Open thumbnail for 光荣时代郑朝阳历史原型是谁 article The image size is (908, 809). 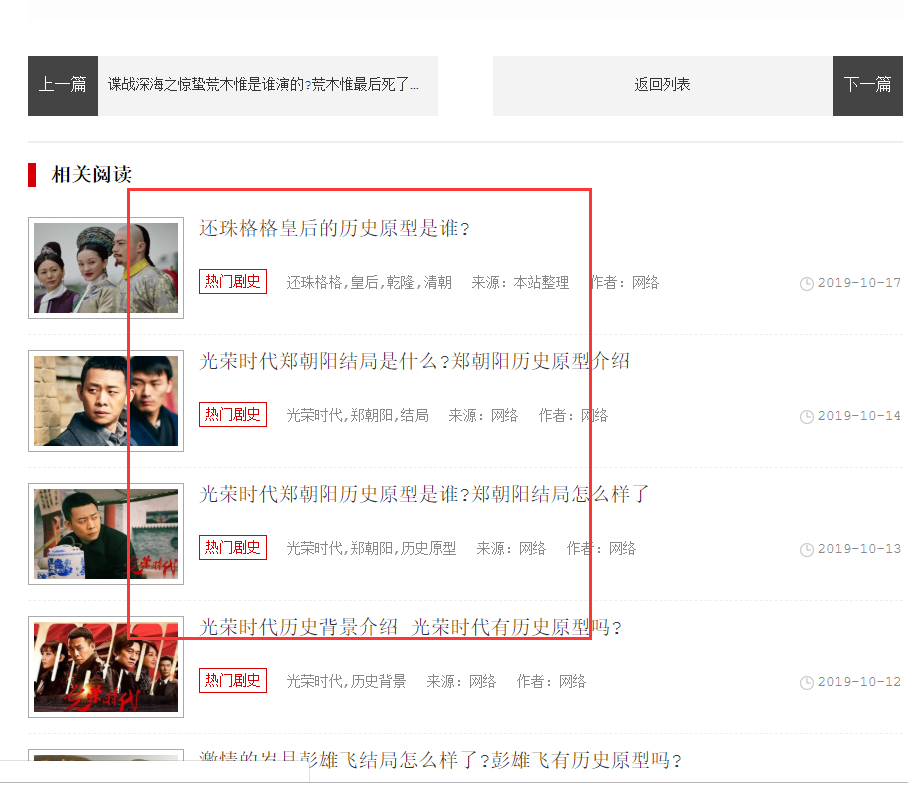tap(106, 534)
